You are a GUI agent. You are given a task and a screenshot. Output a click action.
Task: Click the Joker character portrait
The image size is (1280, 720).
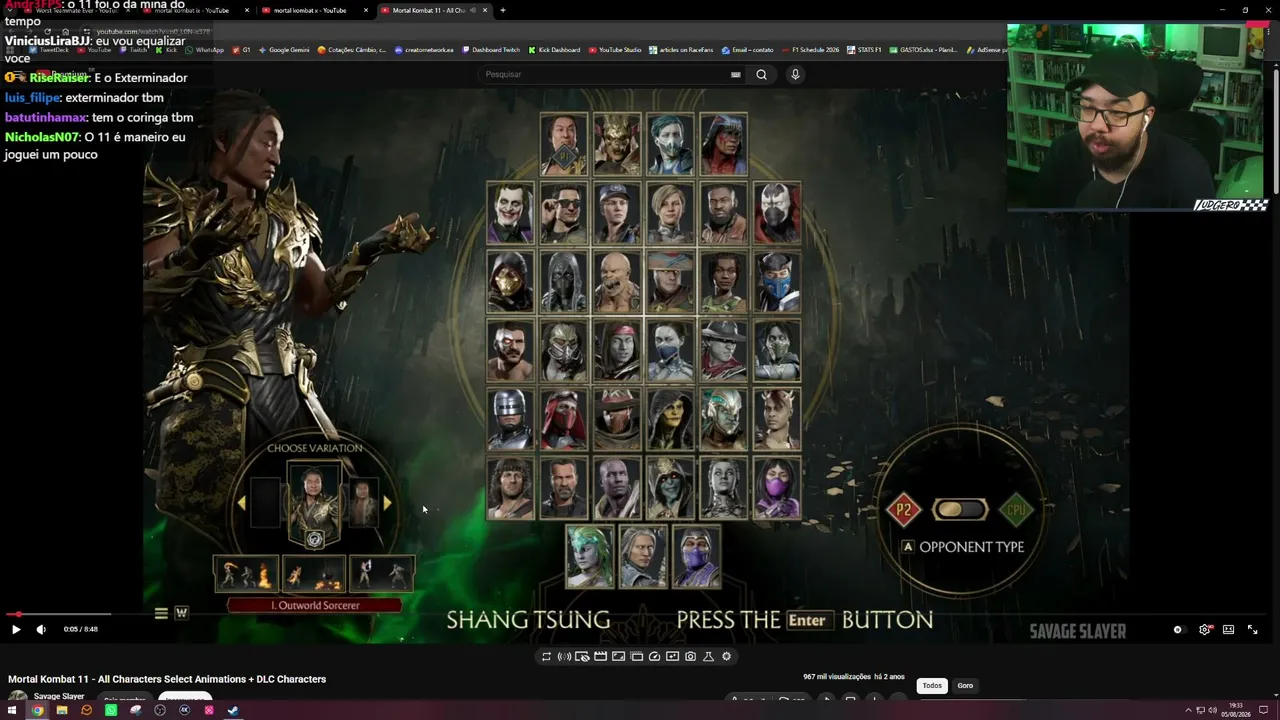pos(510,213)
